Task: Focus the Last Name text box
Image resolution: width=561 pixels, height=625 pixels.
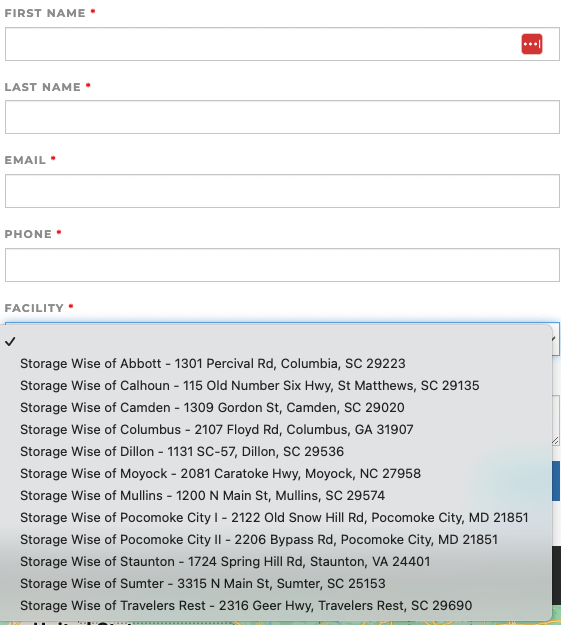Action: click(x=282, y=117)
